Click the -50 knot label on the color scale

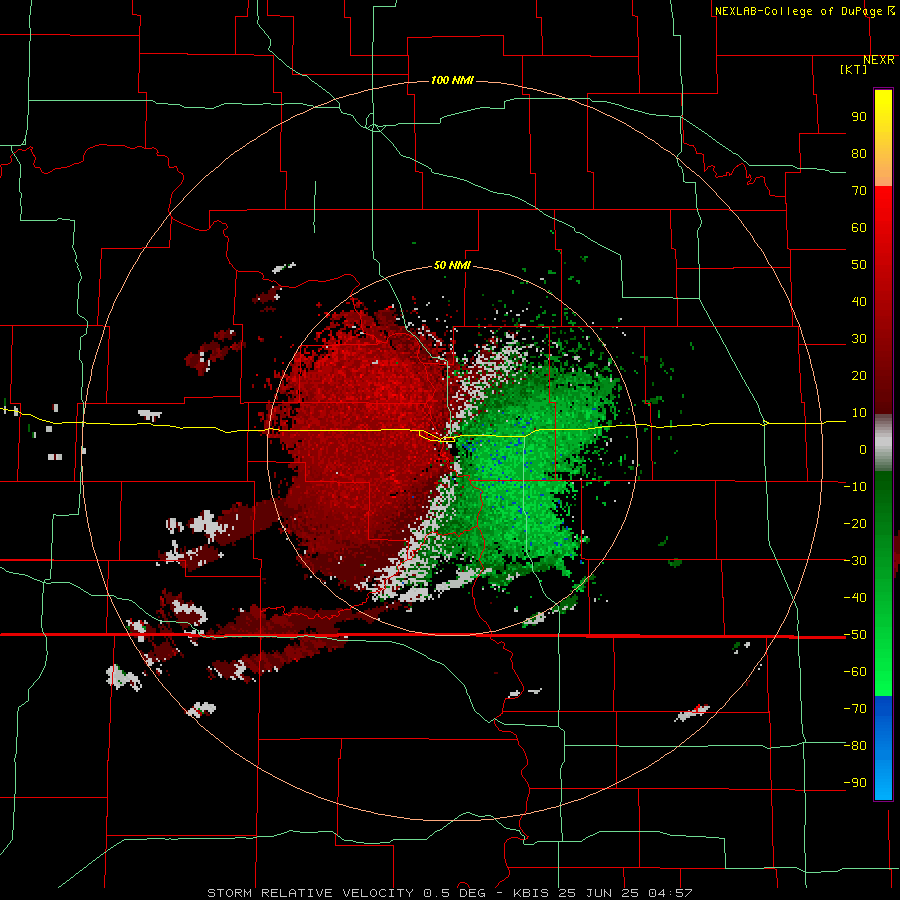pyautogui.click(x=855, y=634)
